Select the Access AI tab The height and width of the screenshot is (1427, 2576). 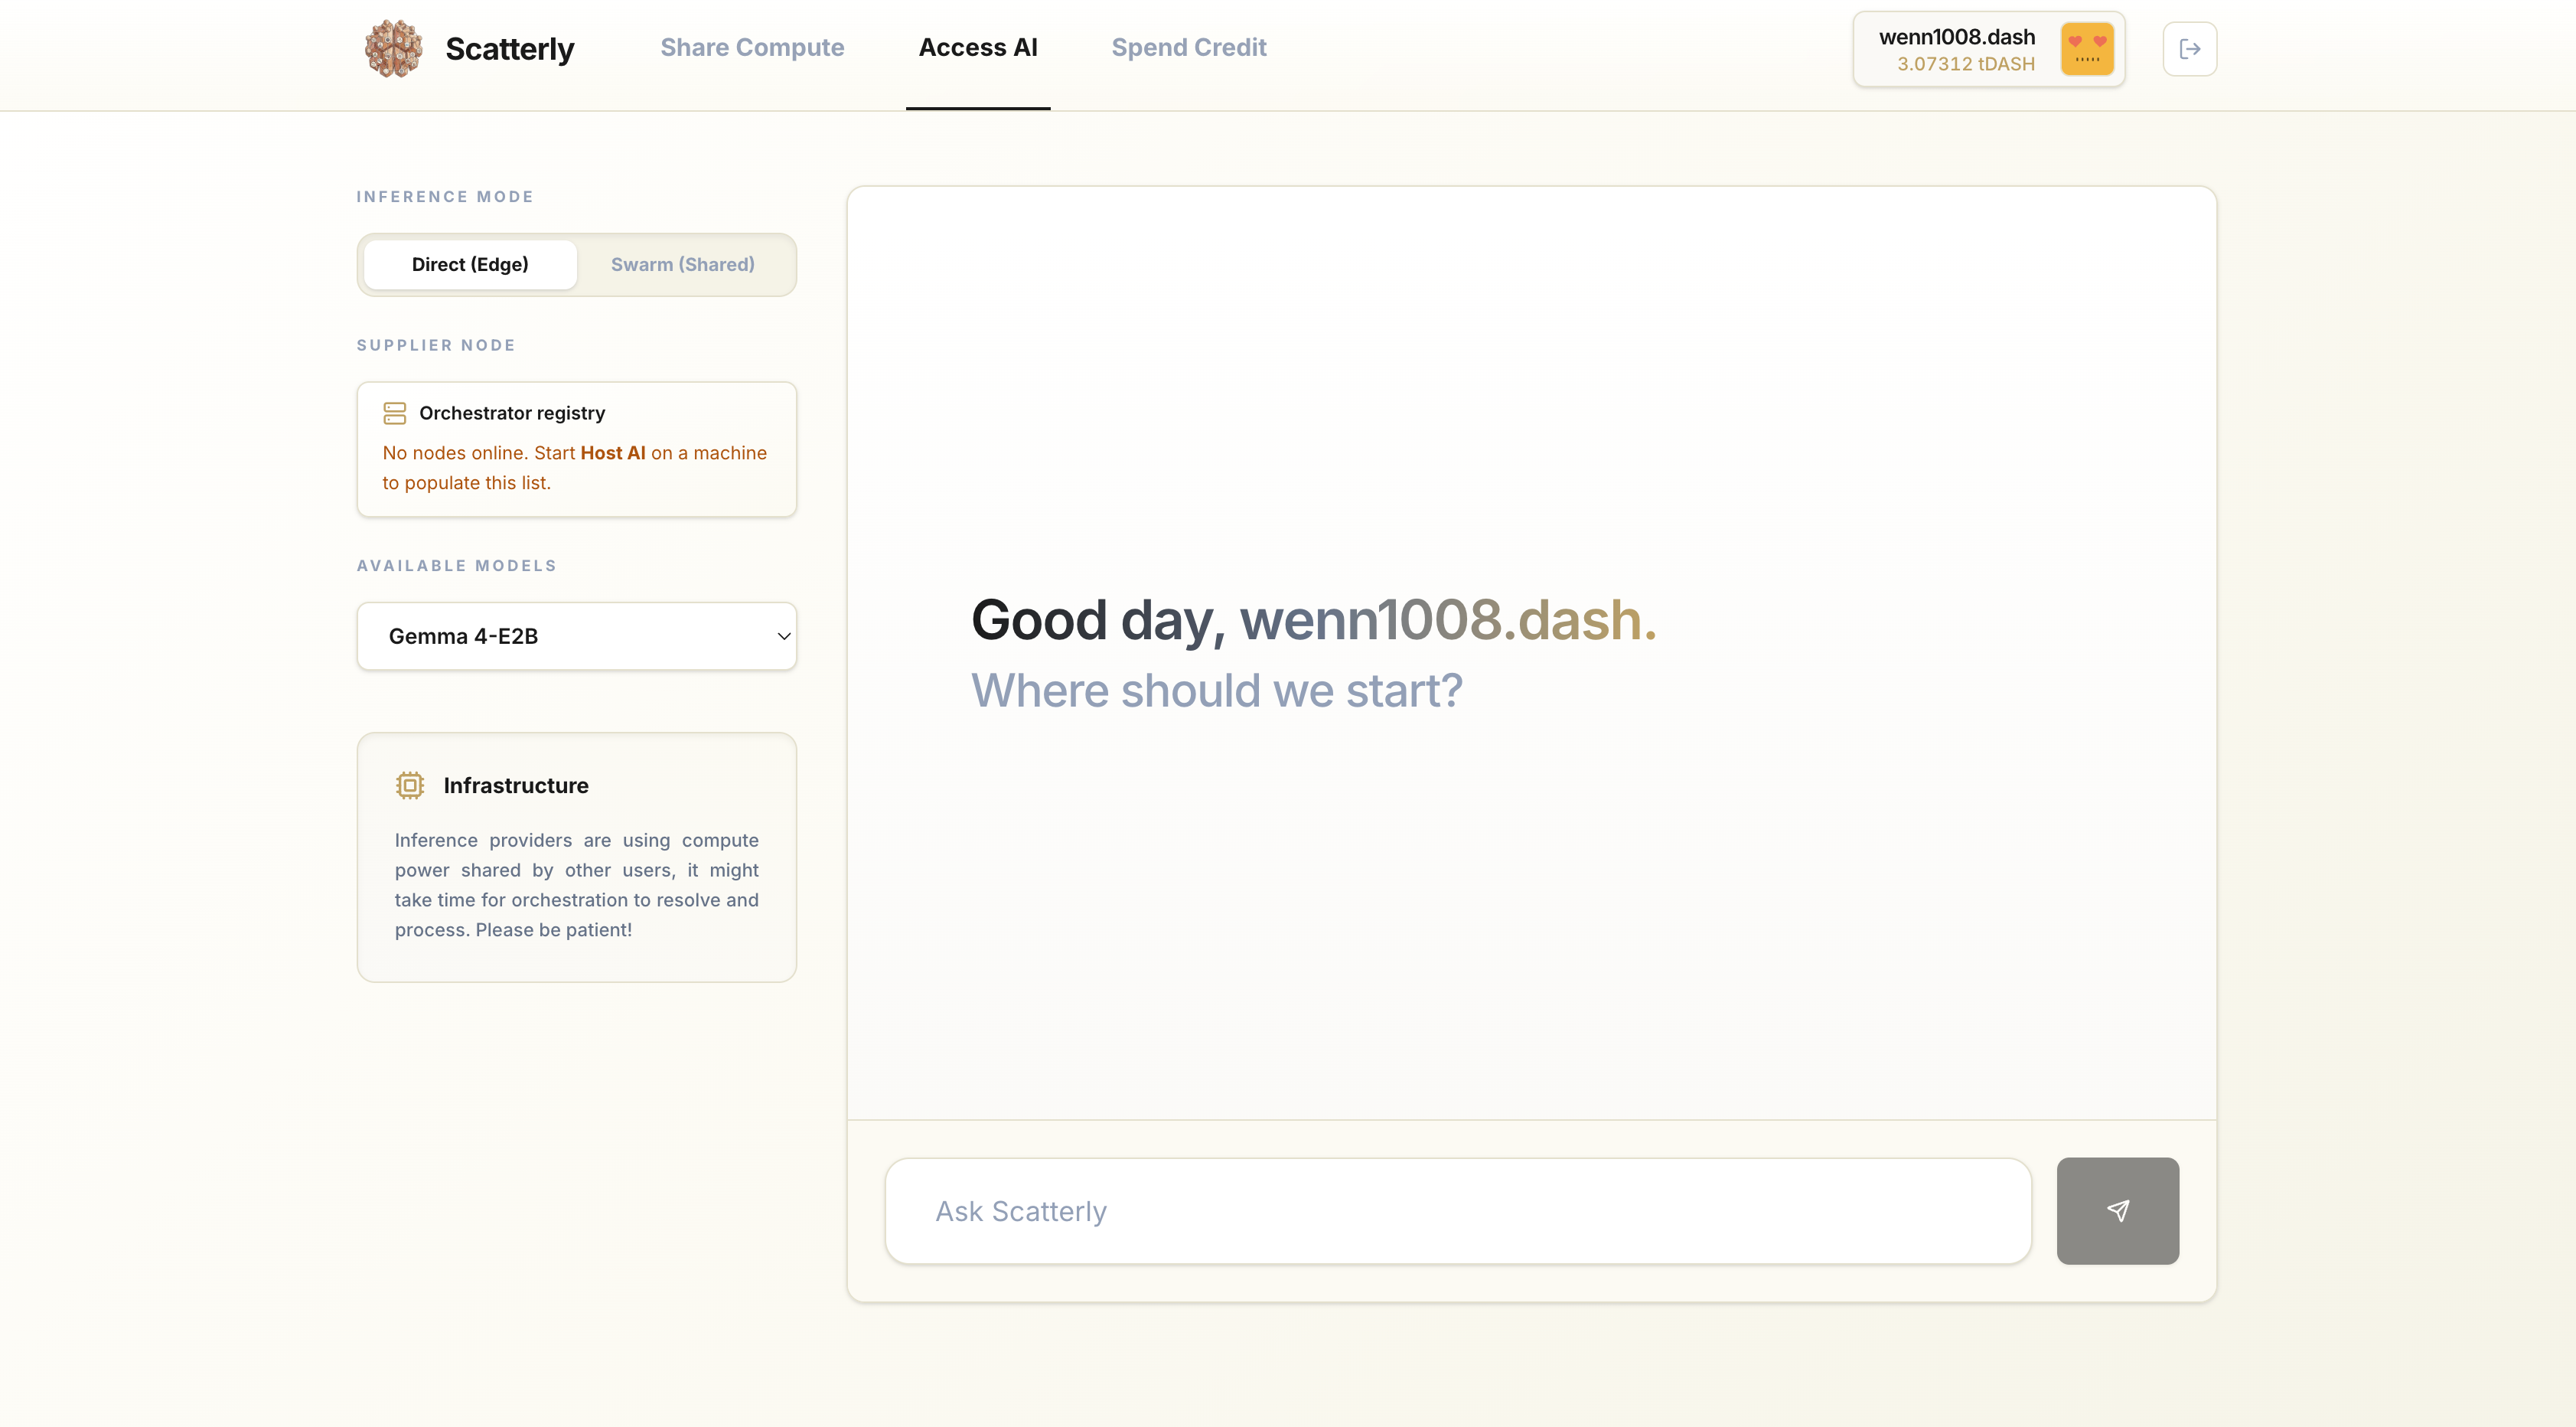pyautogui.click(x=977, y=48)
